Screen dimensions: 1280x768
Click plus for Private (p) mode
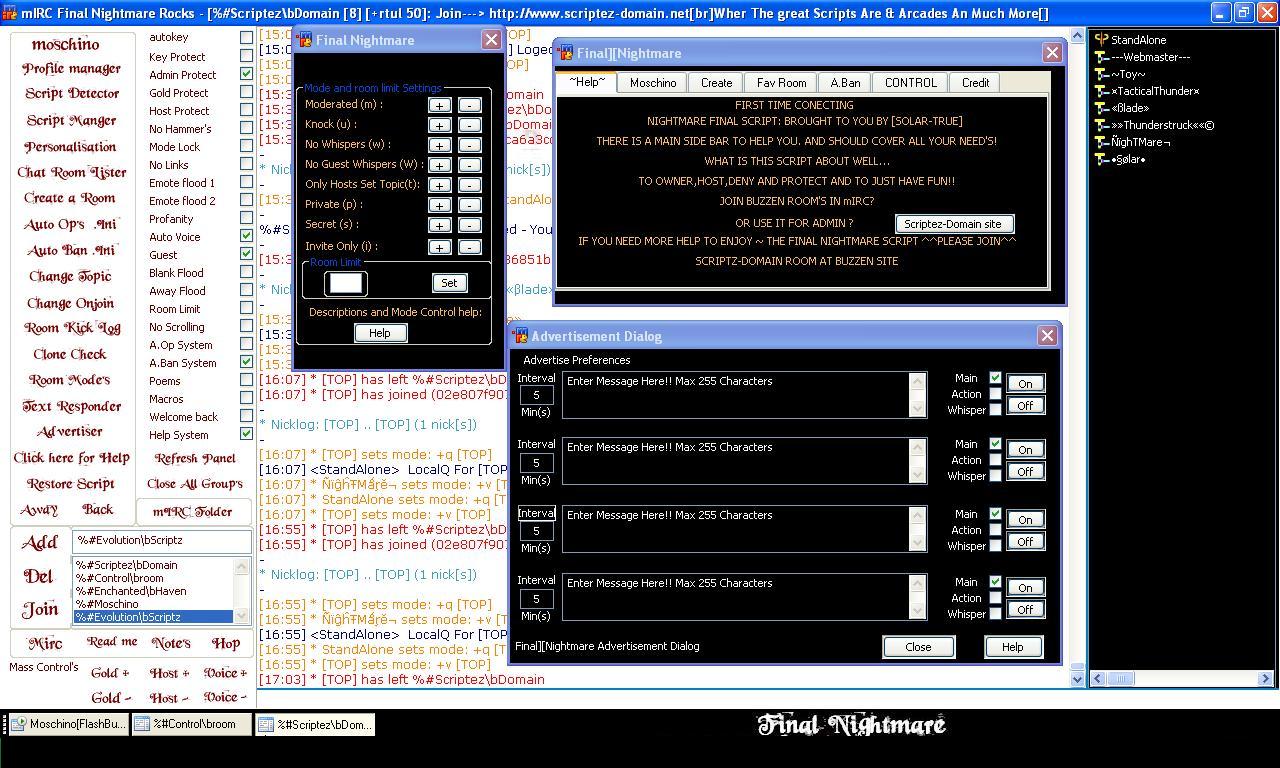tap(439, 205)
